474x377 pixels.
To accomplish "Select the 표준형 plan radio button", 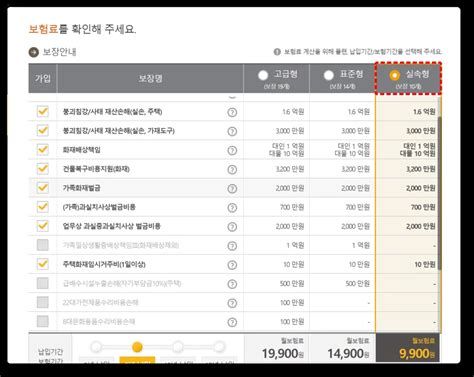I will [x=329, y=76].
